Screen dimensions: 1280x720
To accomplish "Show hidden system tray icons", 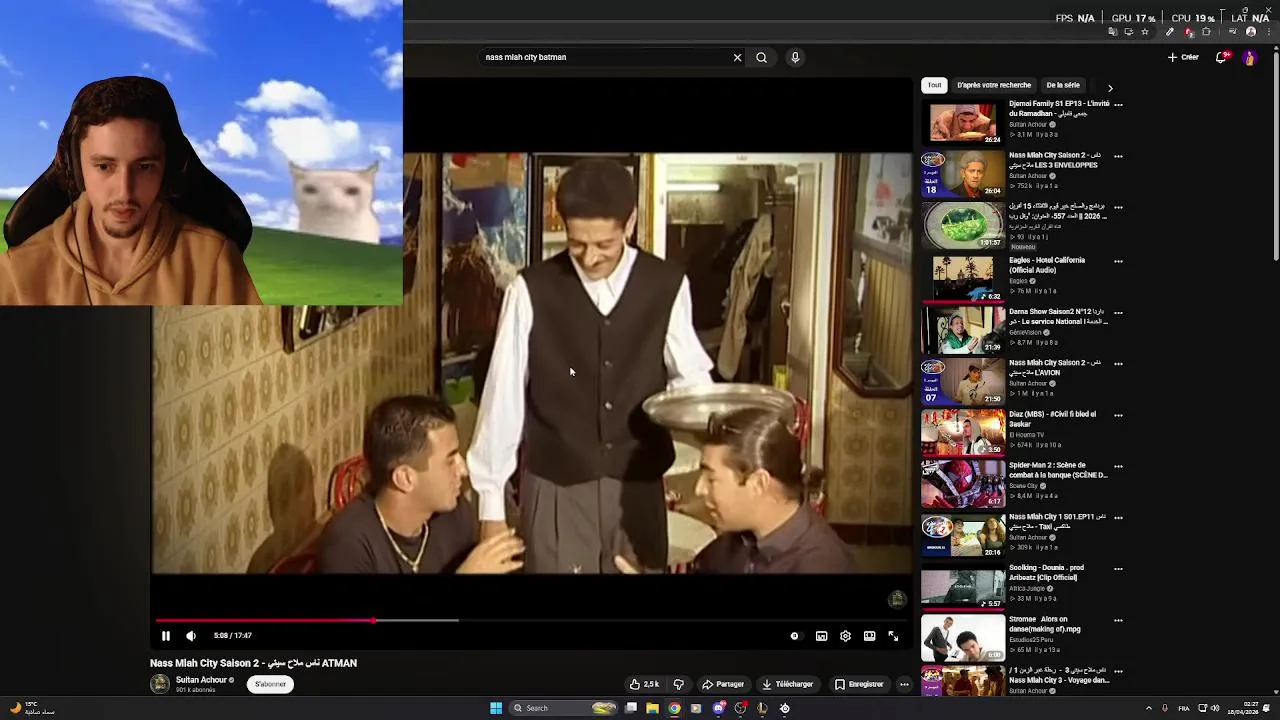I will [1148, 708].
